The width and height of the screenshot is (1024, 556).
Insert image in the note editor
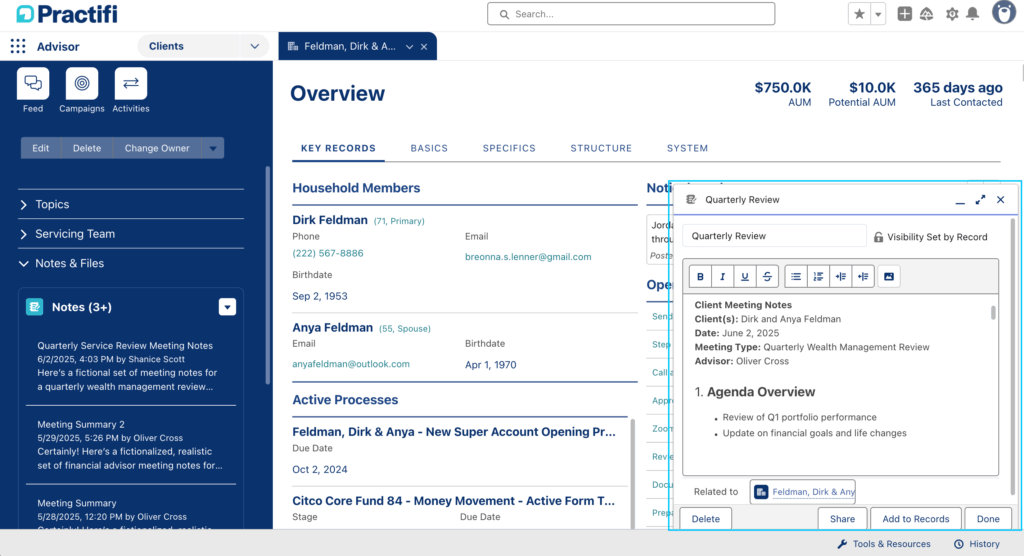[x=889, y=276]
